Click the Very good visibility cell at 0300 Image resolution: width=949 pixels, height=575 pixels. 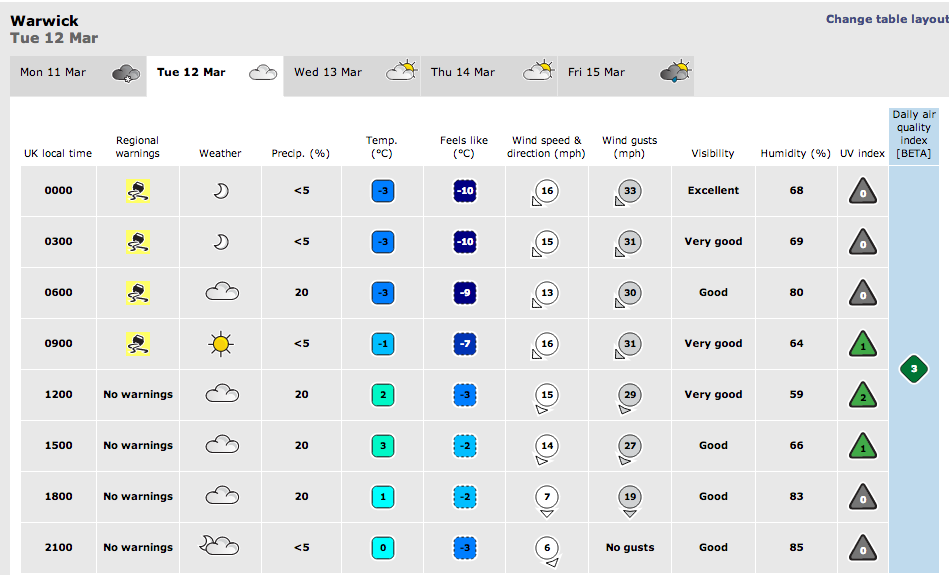713,242
